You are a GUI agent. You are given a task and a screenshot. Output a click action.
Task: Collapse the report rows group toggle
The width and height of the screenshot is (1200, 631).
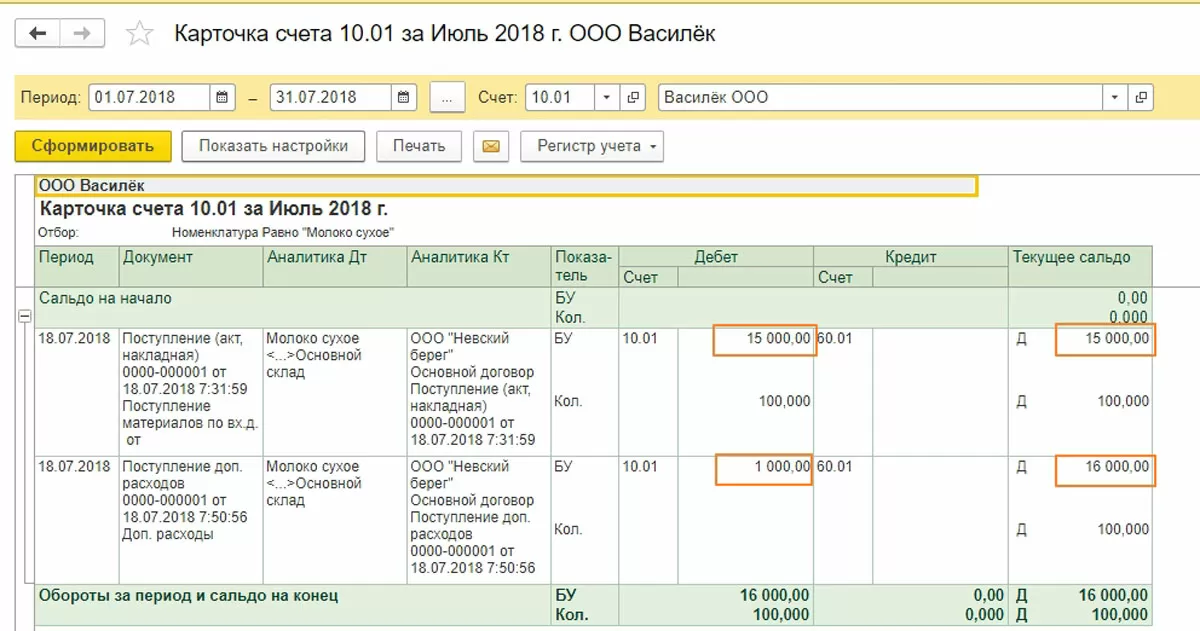(22, 315)
